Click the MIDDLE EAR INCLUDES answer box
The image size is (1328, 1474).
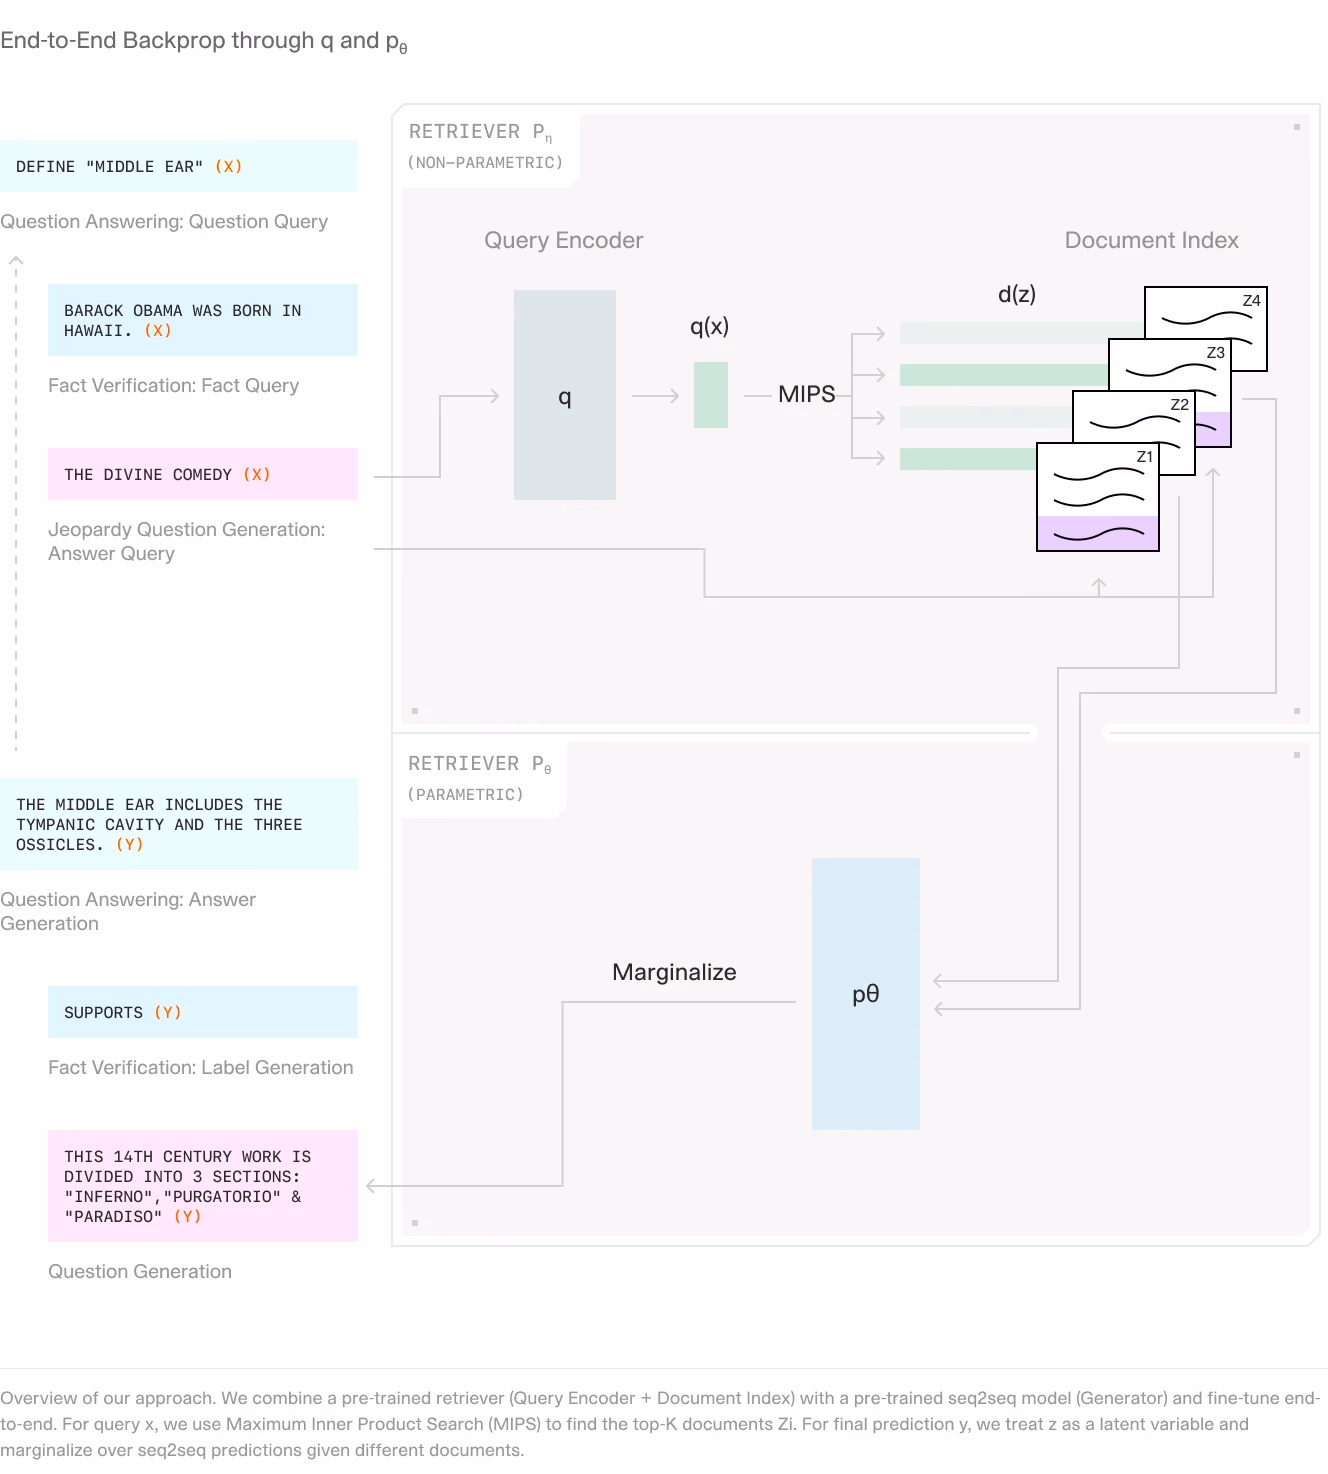[x=179, y=824]
